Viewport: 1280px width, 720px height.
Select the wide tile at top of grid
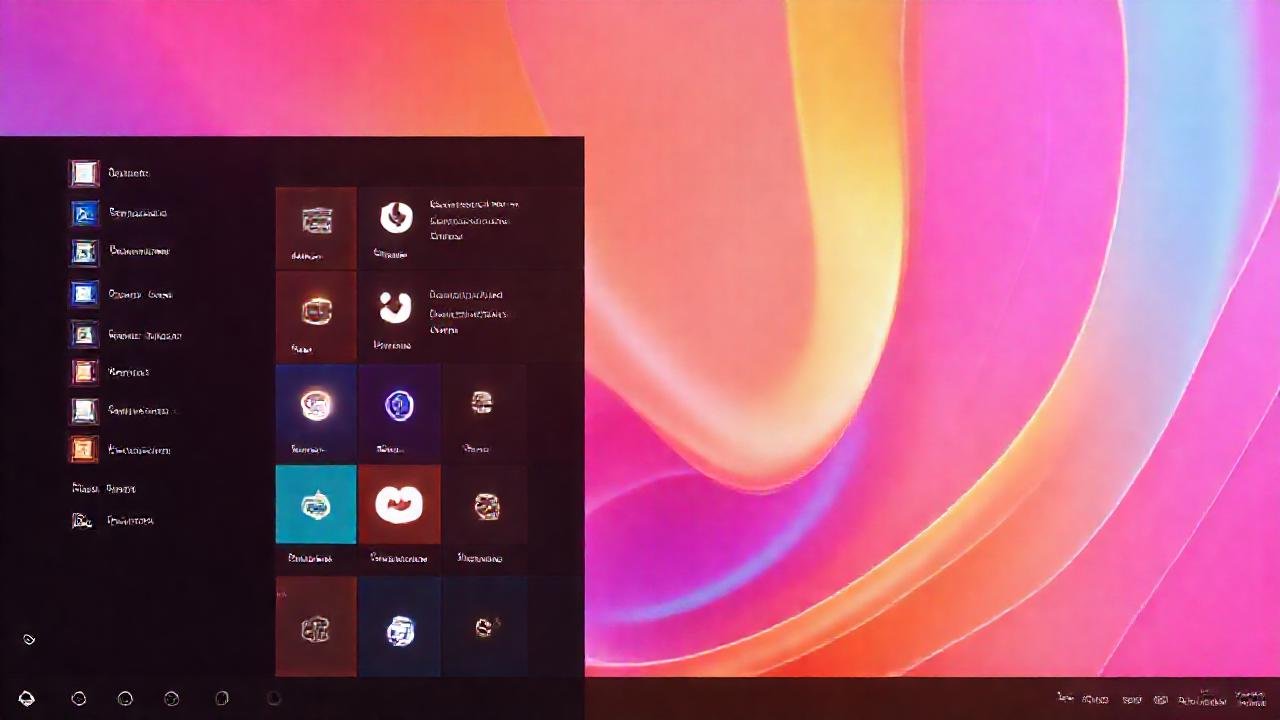tap(470, 227)
